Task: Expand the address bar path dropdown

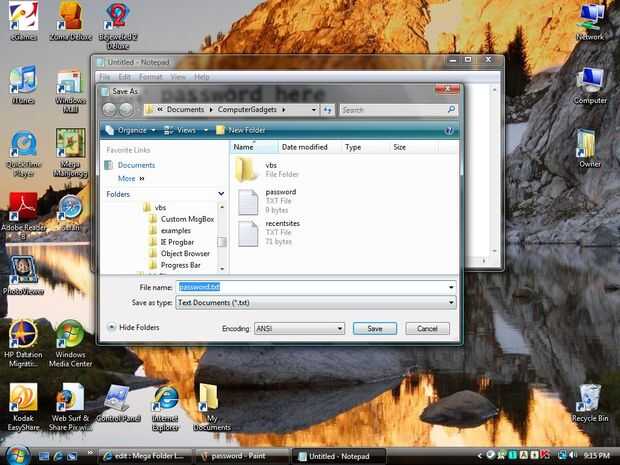Action: click(314, 110)
